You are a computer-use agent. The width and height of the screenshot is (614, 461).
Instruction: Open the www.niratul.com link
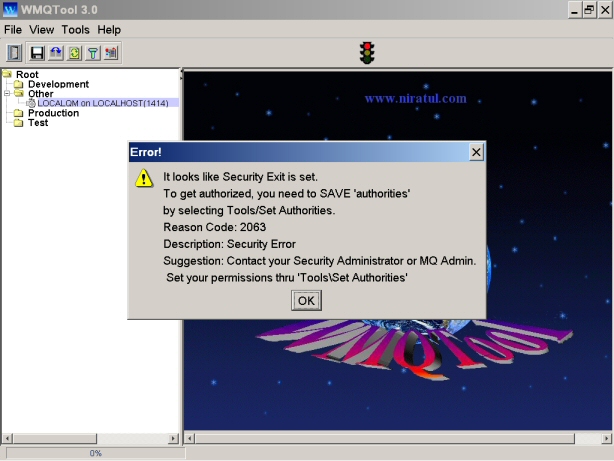[x=415, y=98]
